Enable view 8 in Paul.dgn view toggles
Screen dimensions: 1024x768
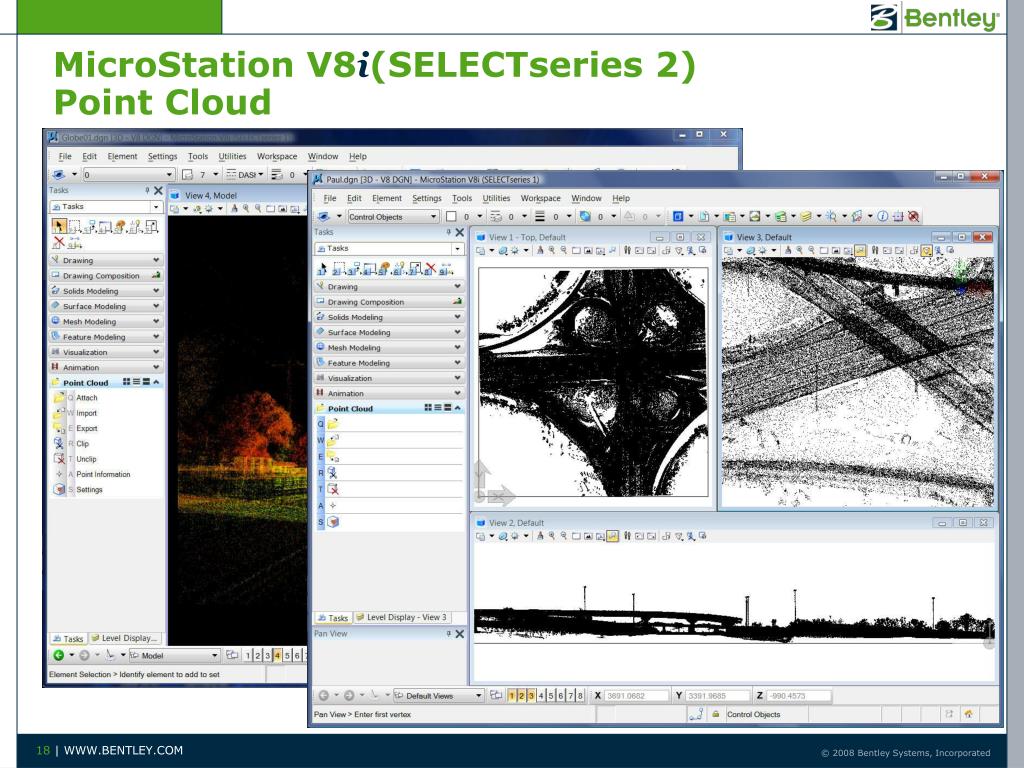(580, 696)
